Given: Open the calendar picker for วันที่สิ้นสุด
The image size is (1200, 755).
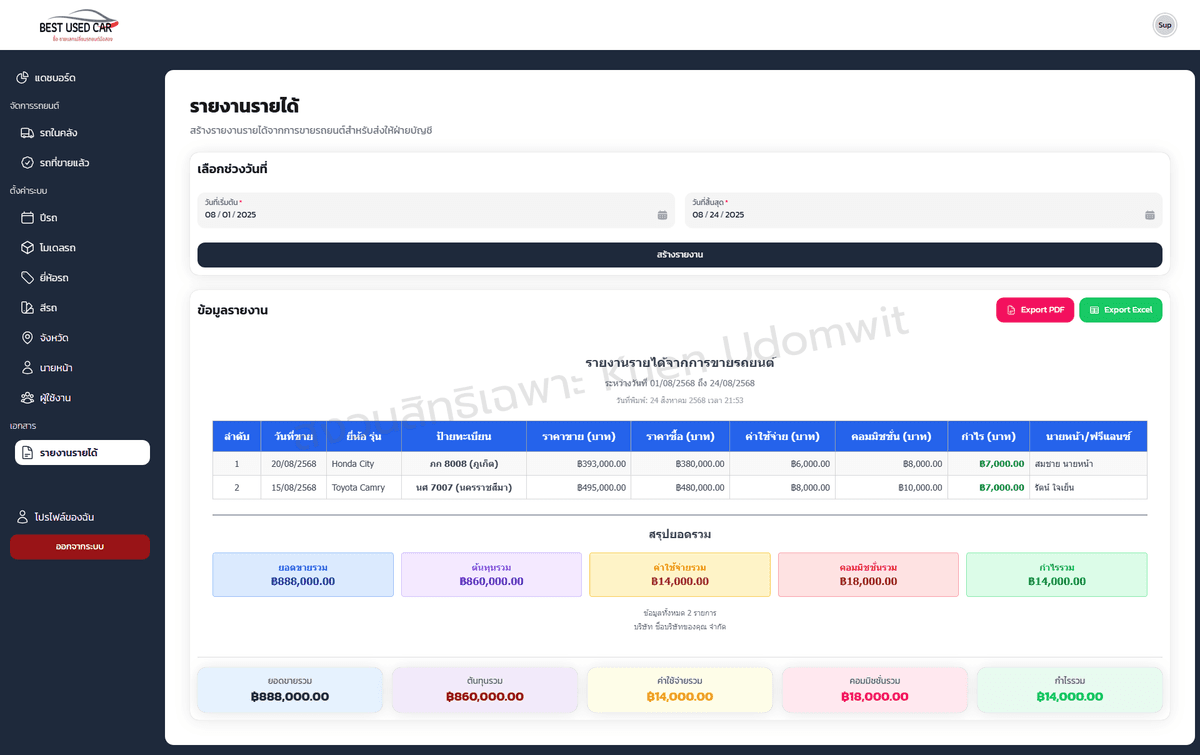Looking at the screenshot, I should [x=1150, y=215].
